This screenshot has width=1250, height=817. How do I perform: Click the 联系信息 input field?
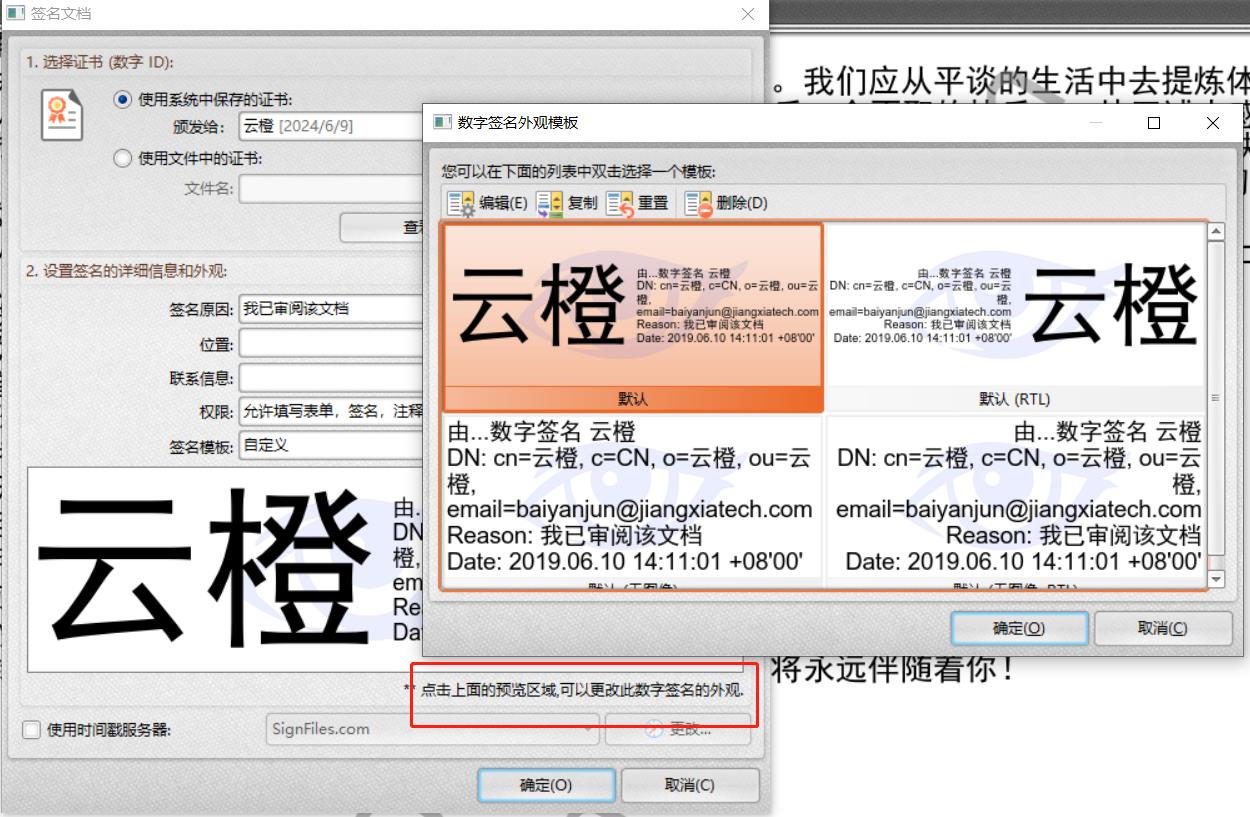330,378
